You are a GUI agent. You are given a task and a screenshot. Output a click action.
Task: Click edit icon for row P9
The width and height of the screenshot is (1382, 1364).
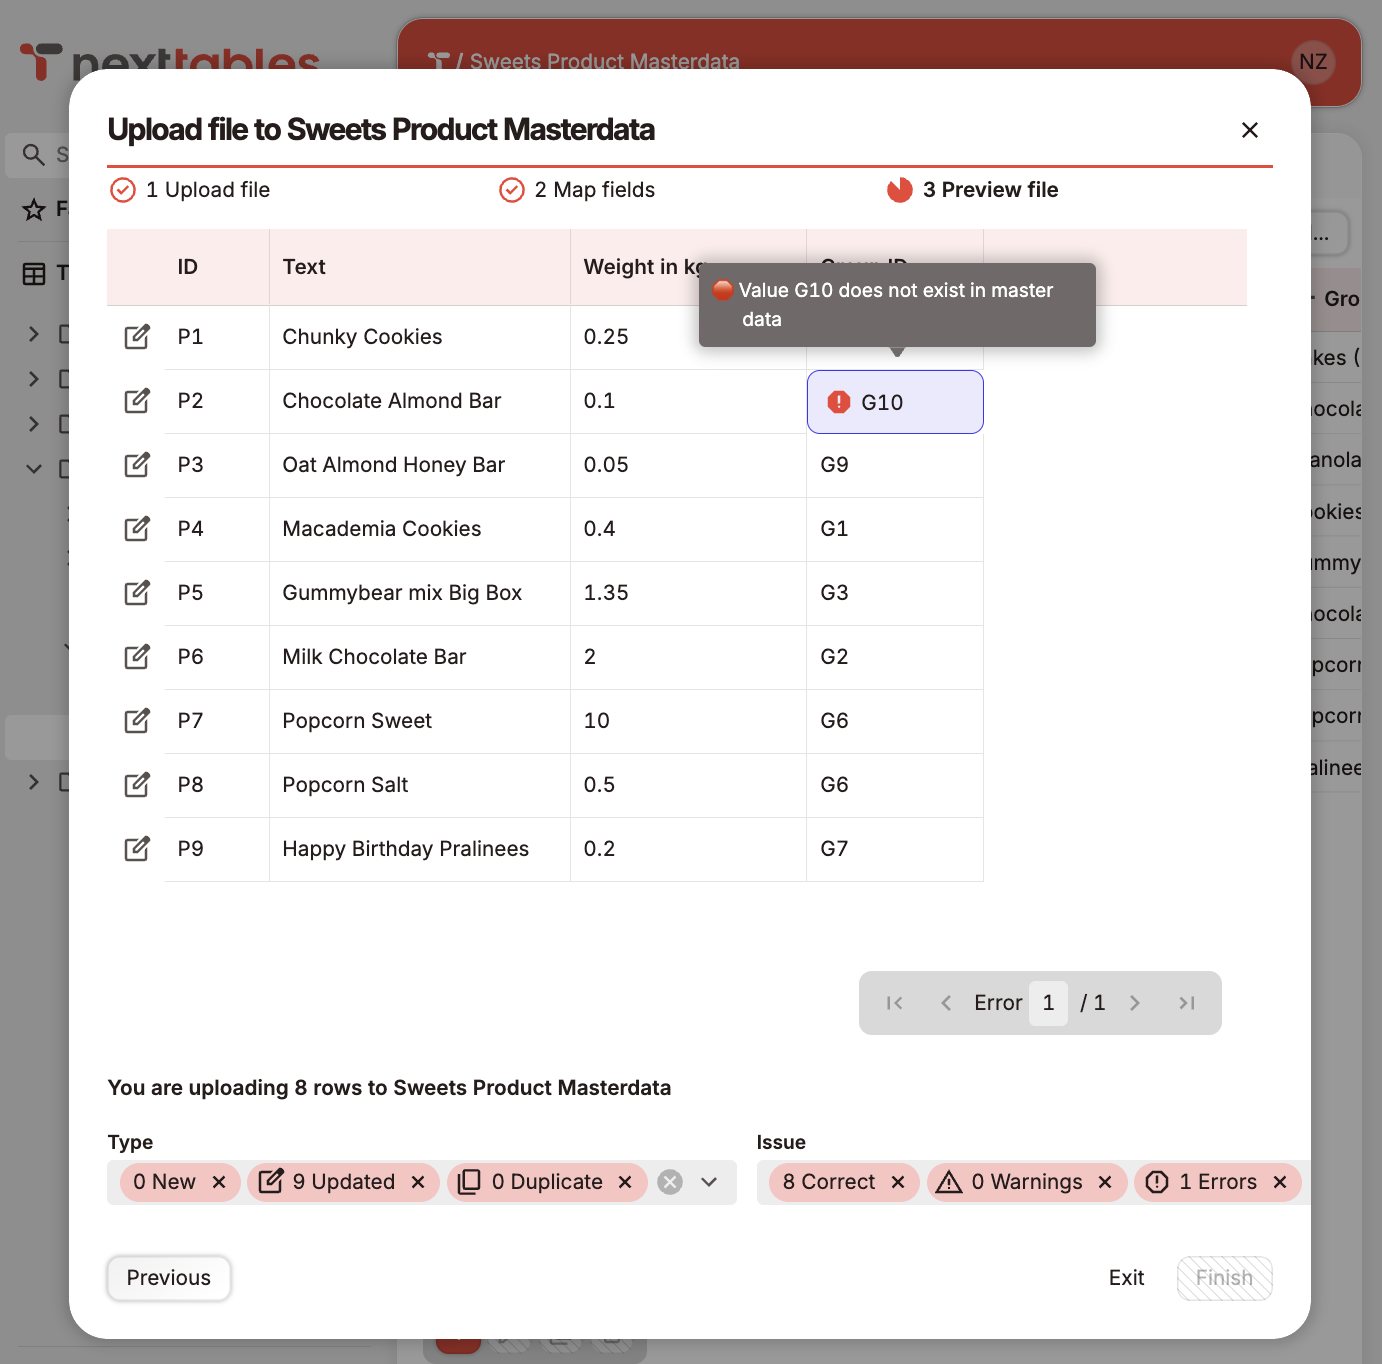pos(137,849)
